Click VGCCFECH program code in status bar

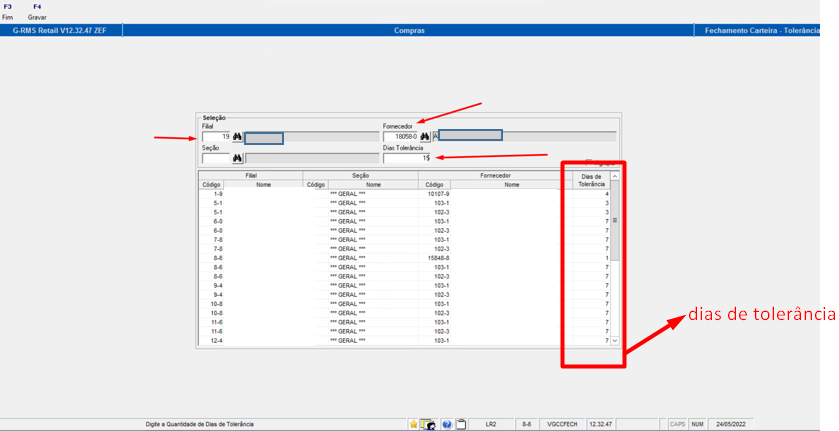(x=562, y=425)
